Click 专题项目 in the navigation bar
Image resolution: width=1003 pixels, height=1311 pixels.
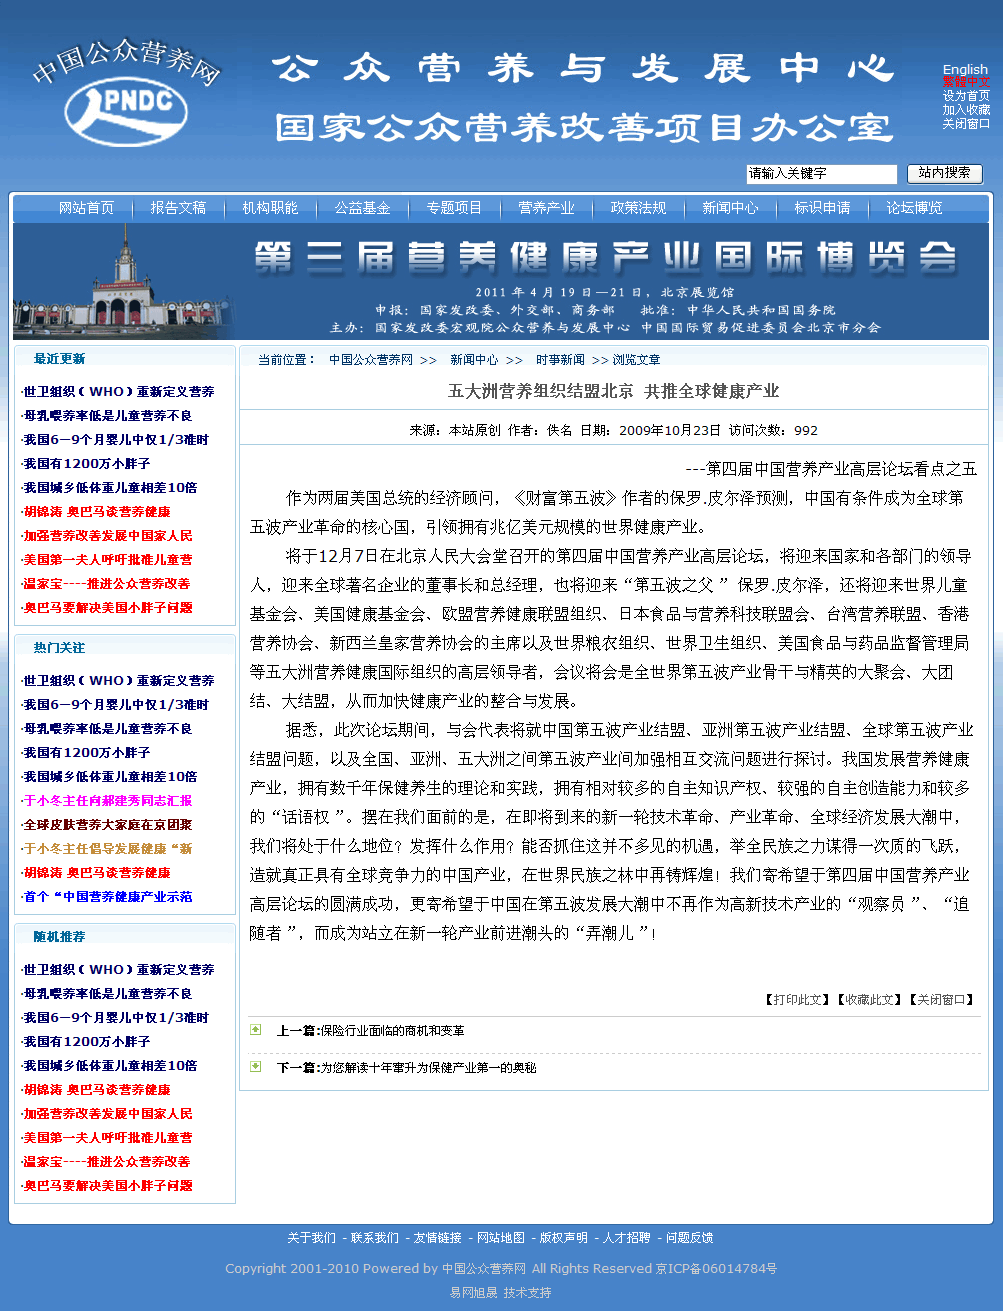454,208
